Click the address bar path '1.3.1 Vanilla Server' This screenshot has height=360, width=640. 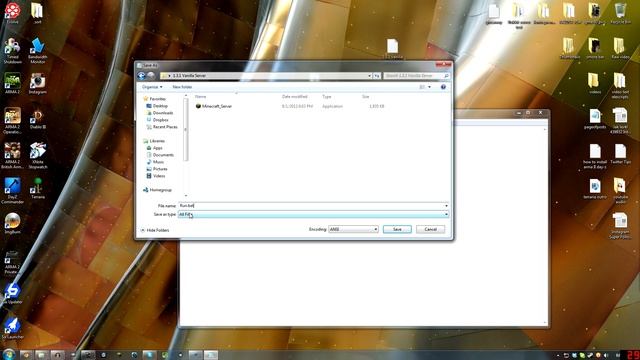click(x=189, y=76)
